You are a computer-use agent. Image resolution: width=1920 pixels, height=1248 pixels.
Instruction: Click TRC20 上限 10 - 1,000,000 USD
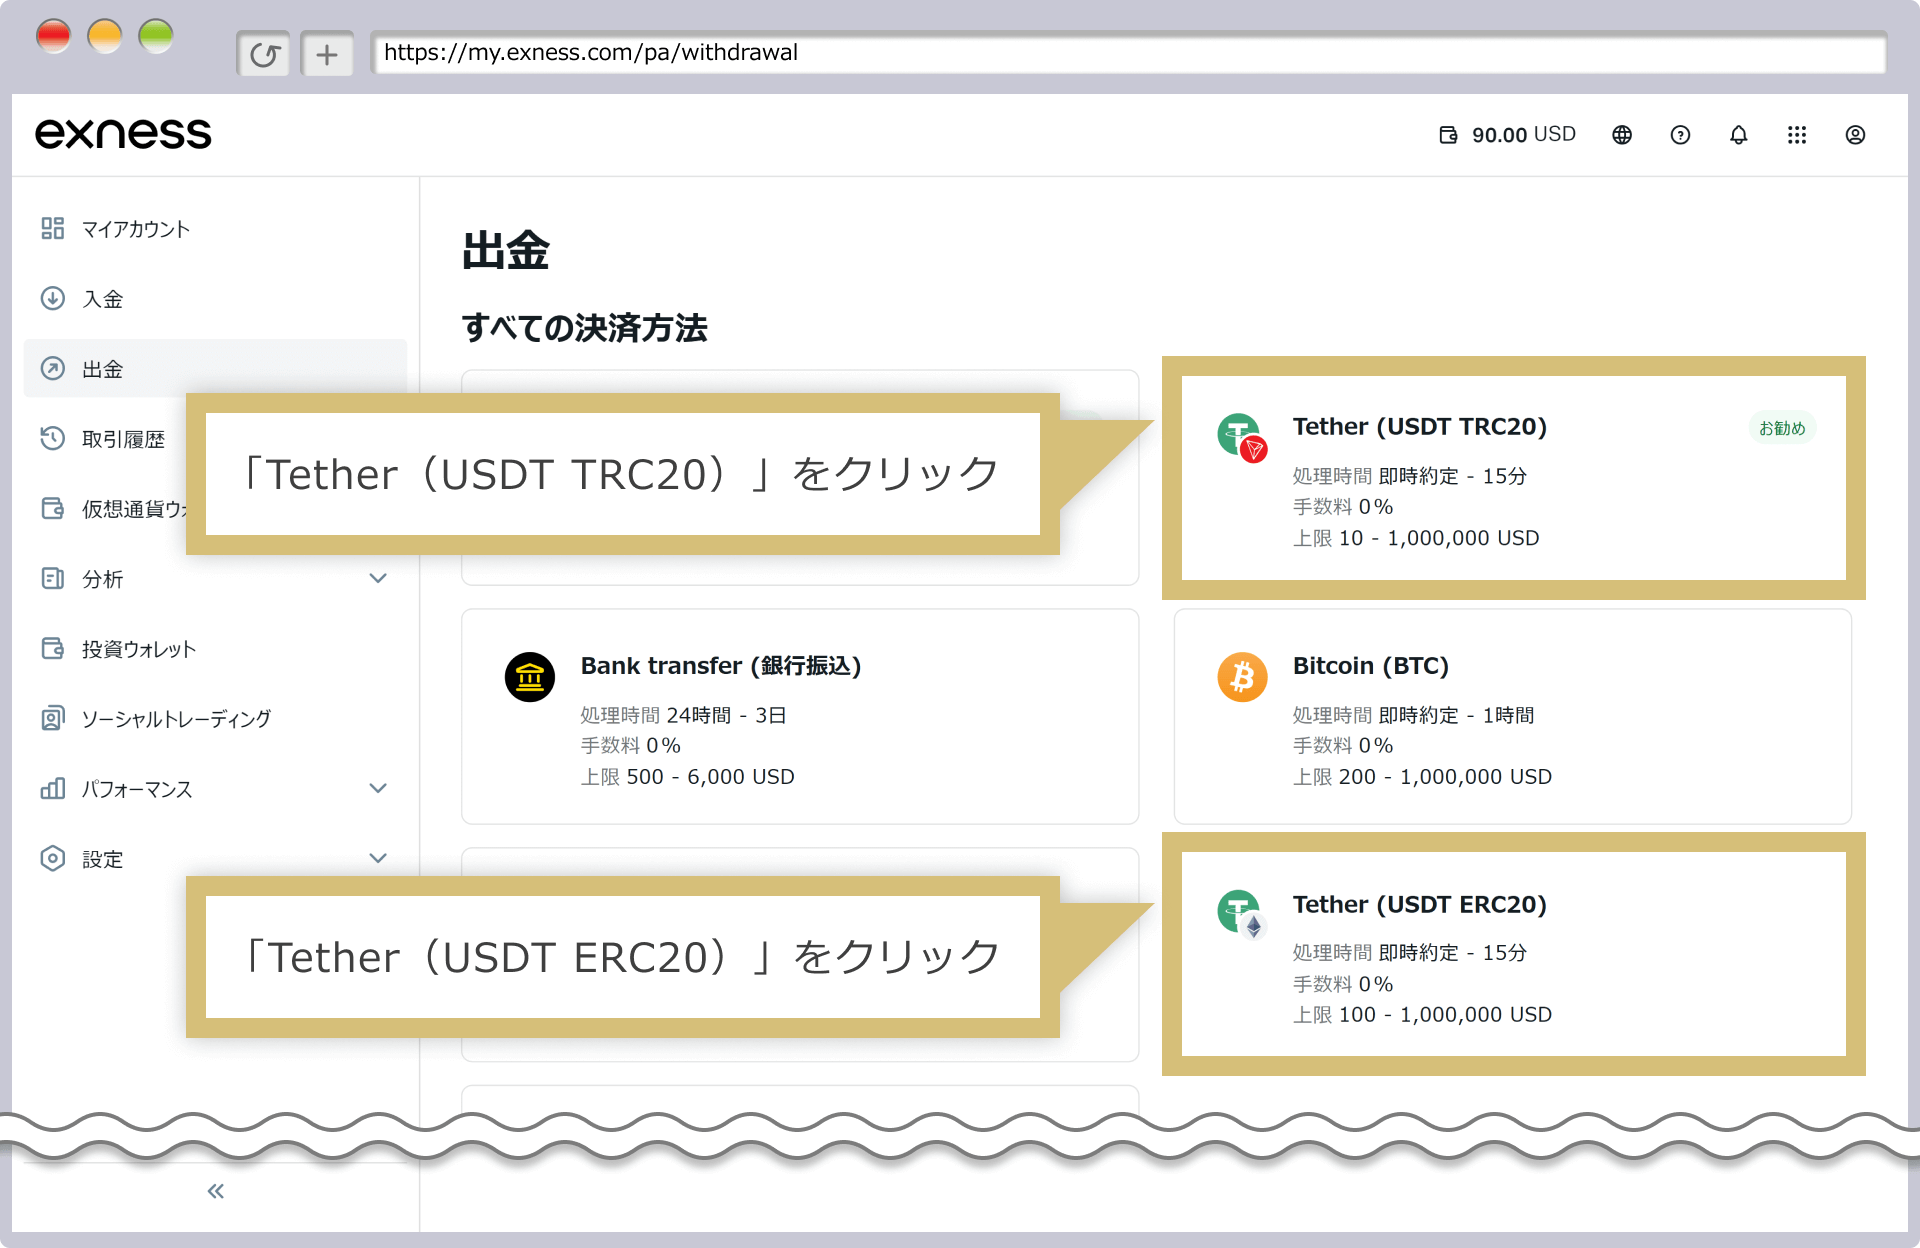[x=1416, y=538]
